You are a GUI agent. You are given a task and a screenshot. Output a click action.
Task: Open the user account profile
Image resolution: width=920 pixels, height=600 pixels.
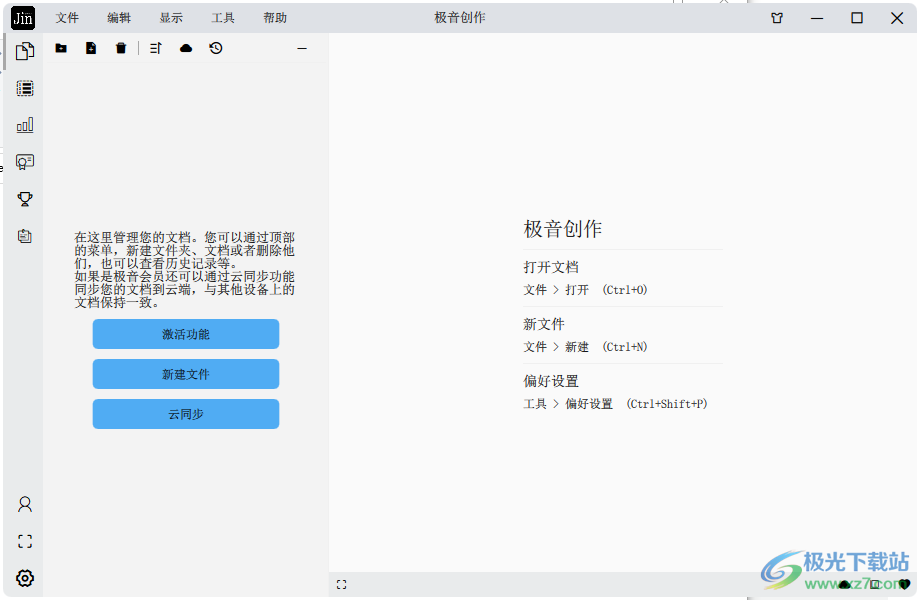click(x=25, y=504)
